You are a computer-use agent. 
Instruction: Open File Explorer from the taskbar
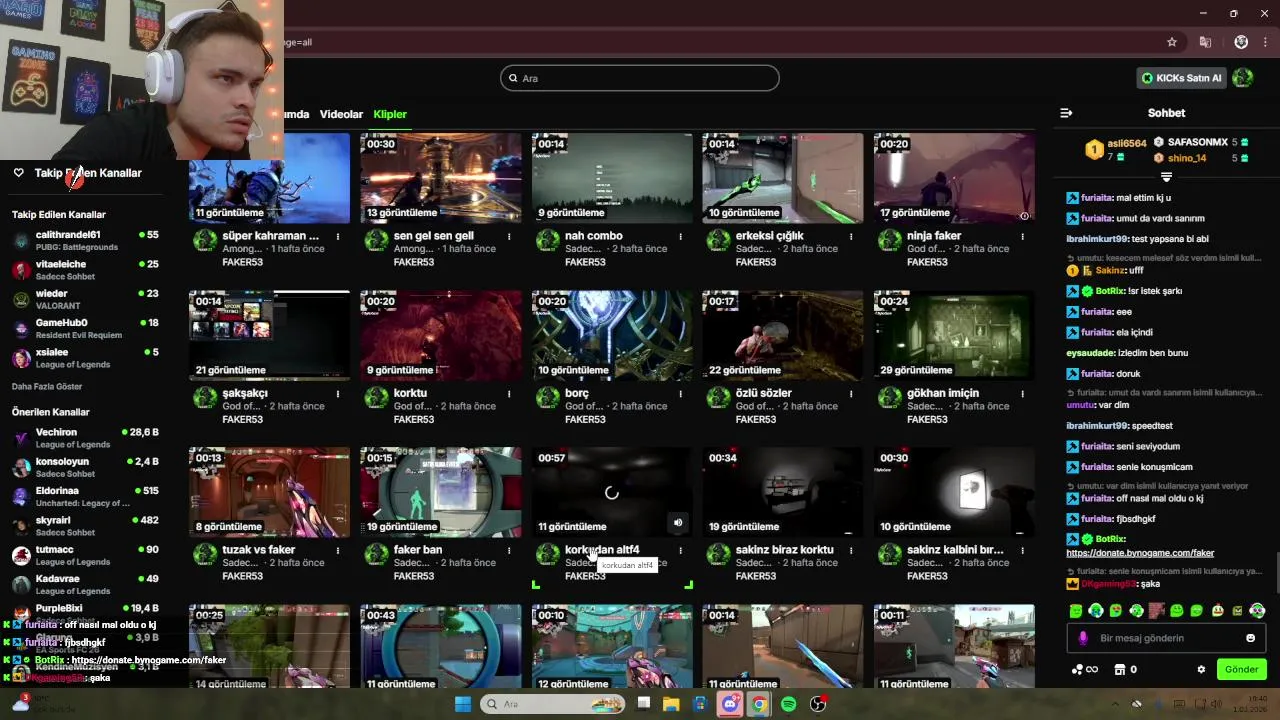pyautogui.click(x=671, y=704)
